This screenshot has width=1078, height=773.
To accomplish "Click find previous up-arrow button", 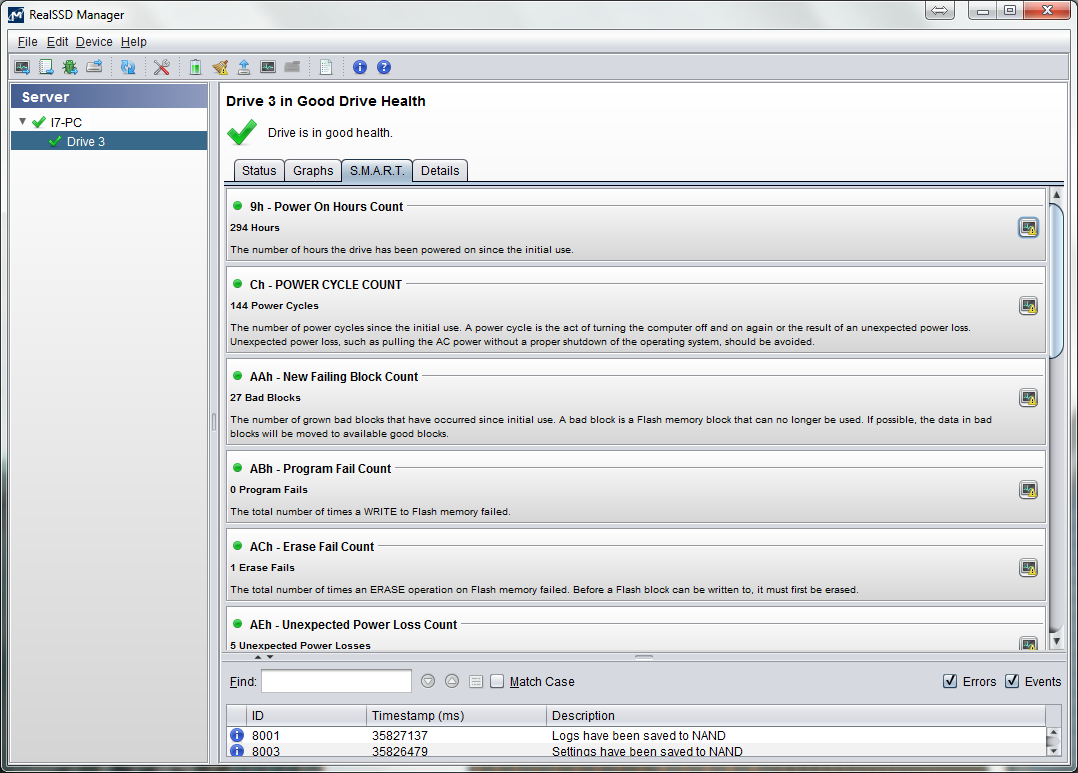I will (x=452, y=682).
